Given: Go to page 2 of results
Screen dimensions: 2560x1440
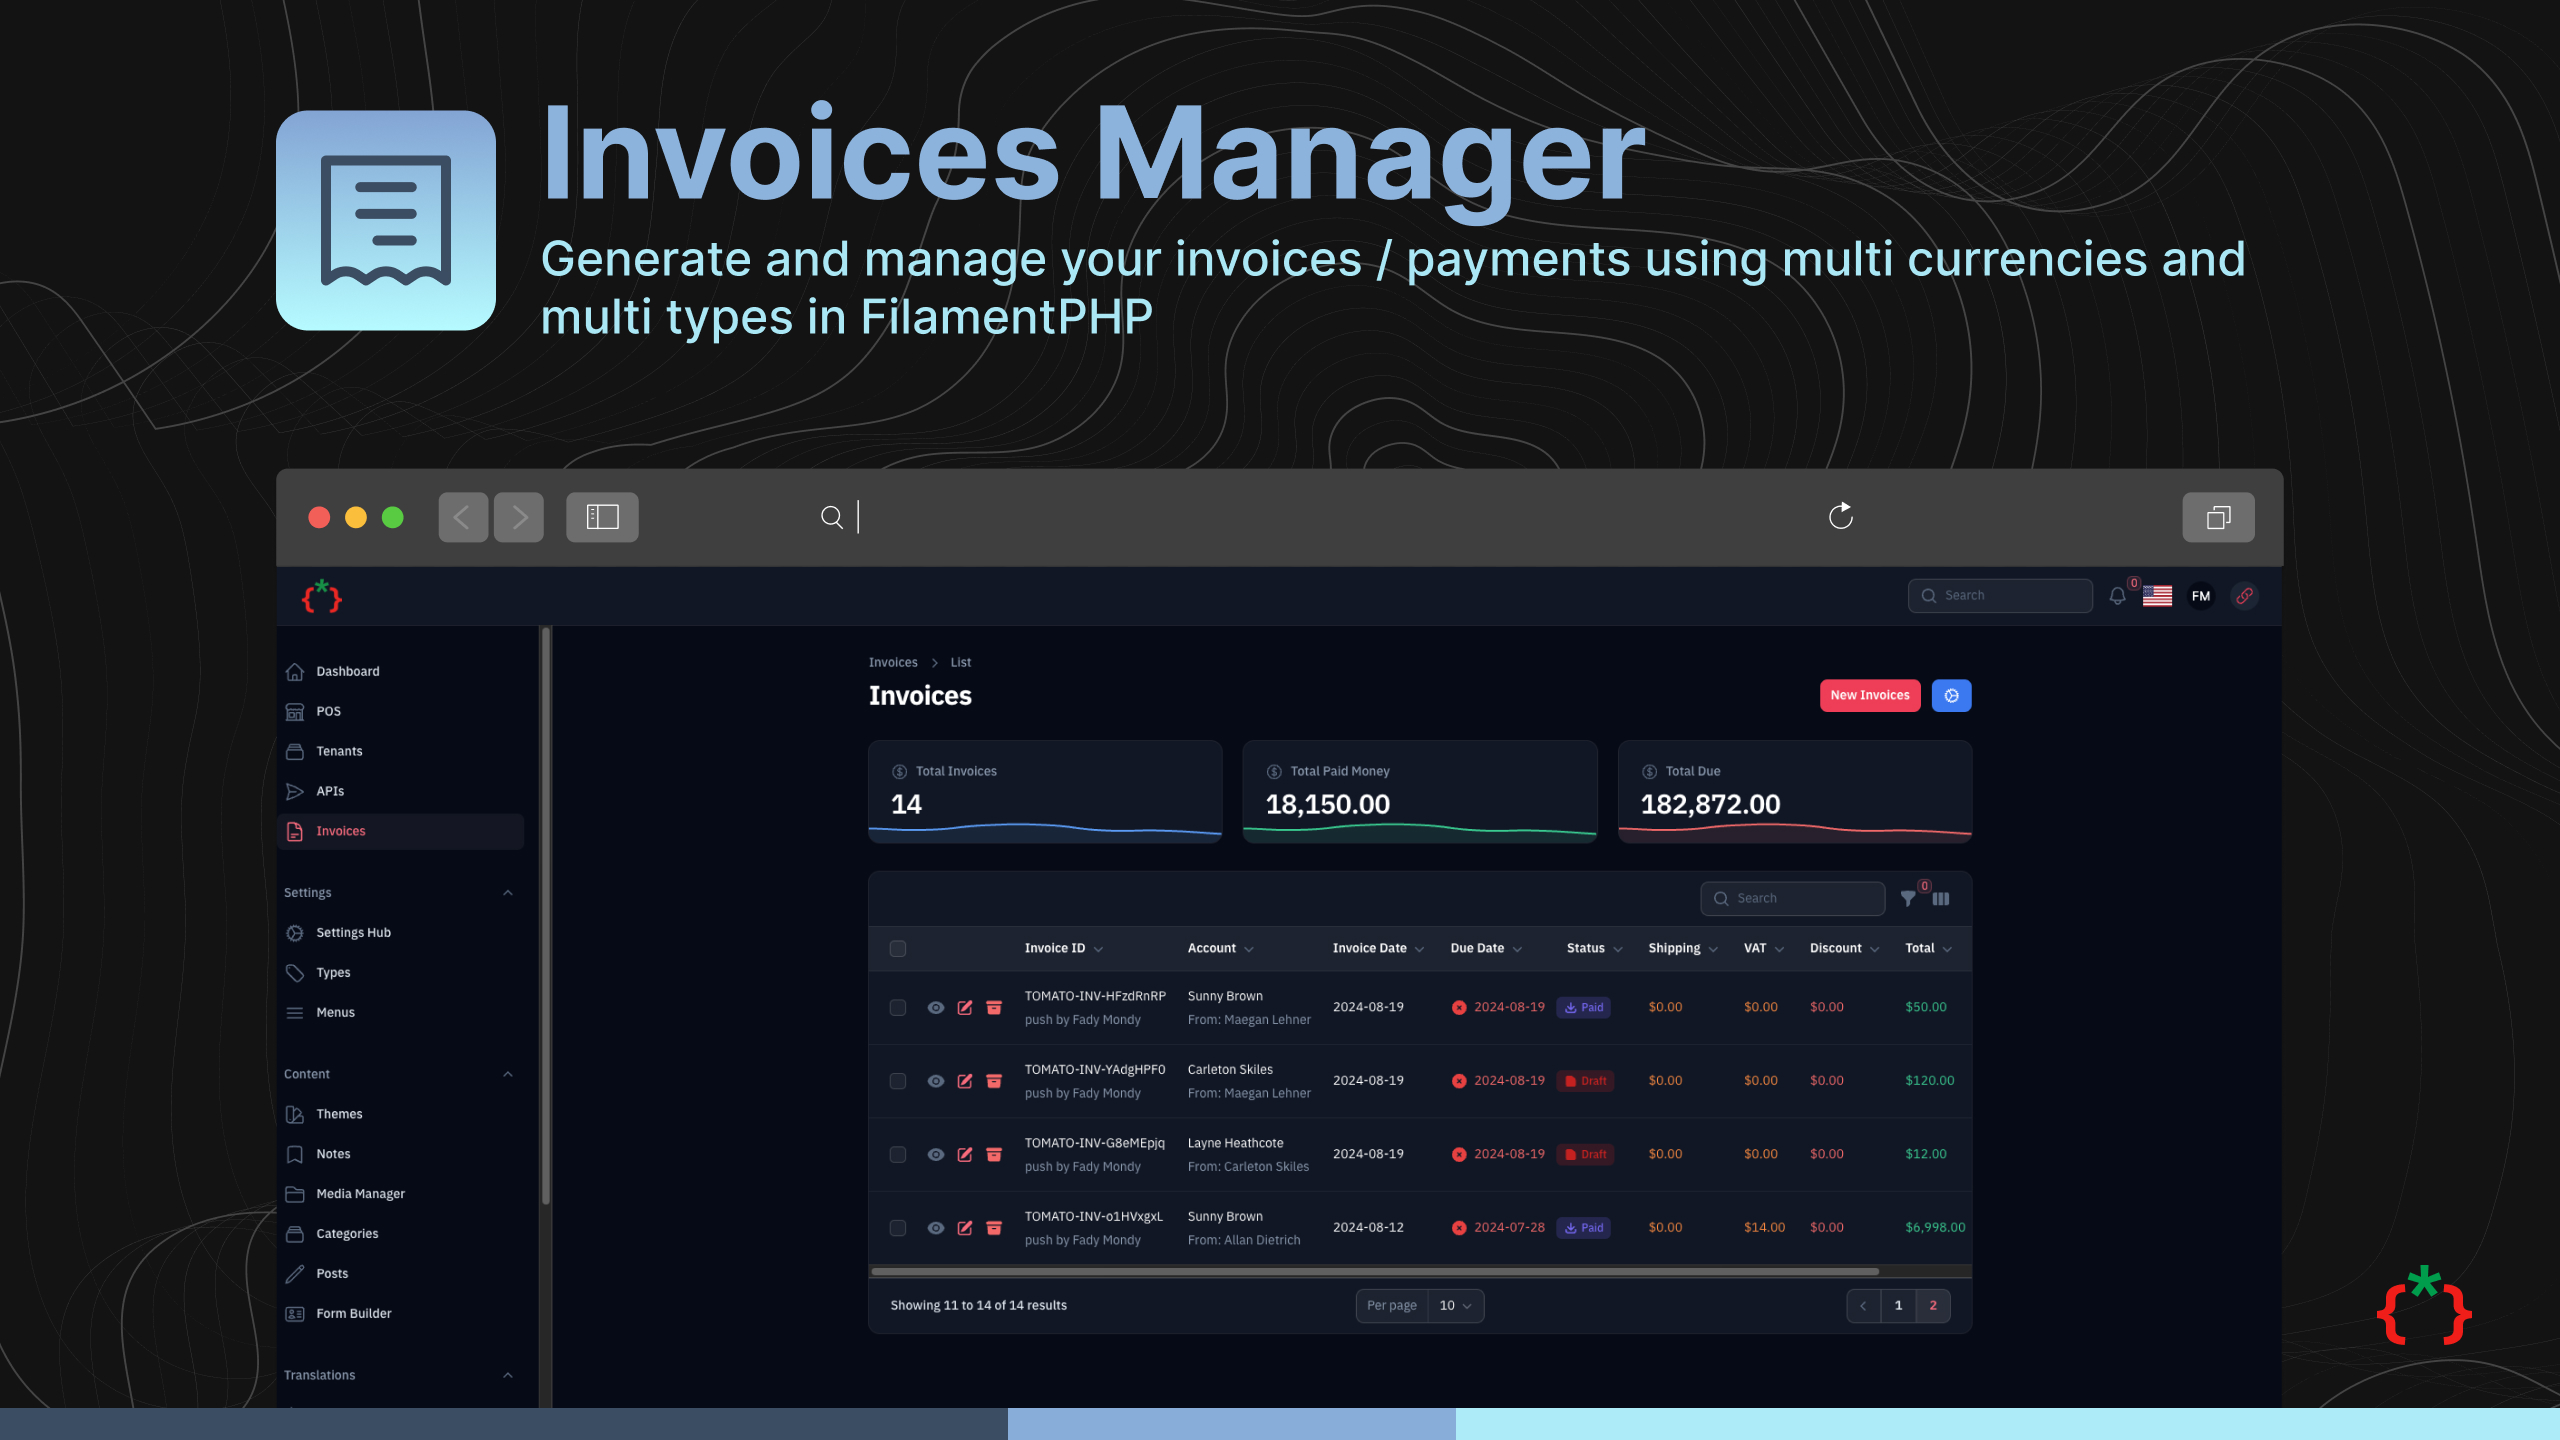Looking at the screenshot, I should [1932, 1305].
